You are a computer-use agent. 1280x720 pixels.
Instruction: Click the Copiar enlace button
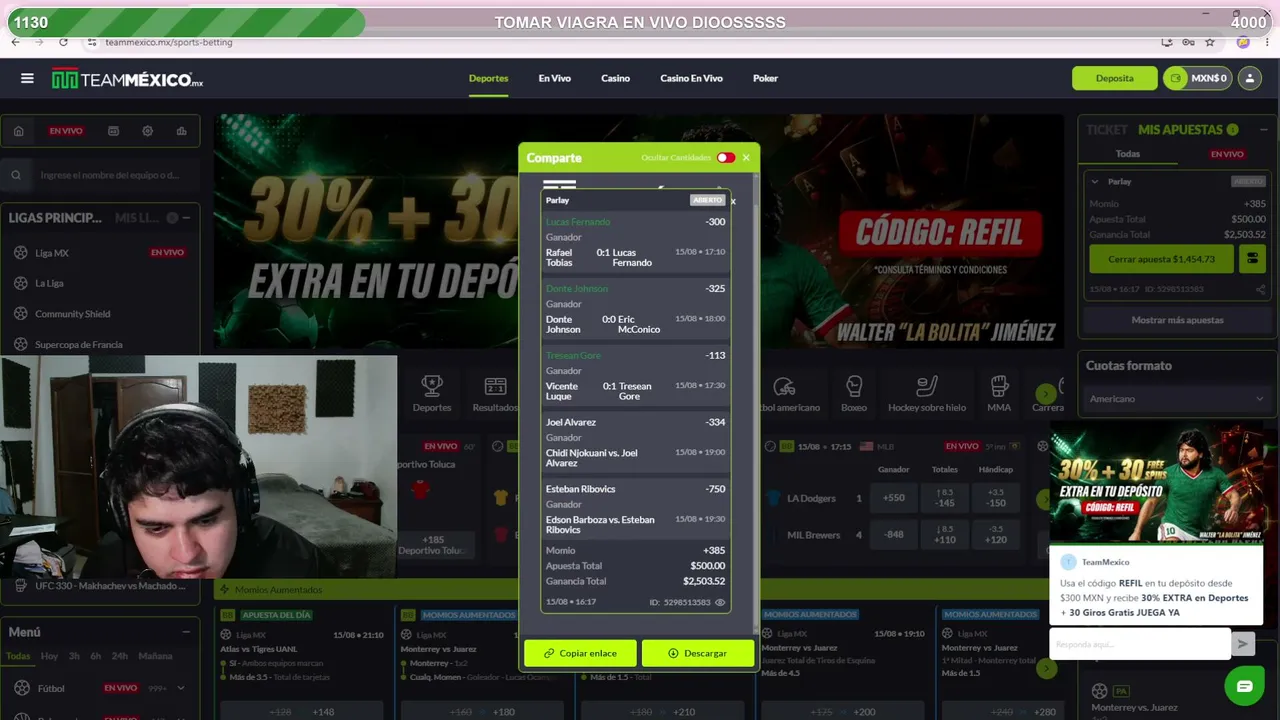(x=580, y=653)
